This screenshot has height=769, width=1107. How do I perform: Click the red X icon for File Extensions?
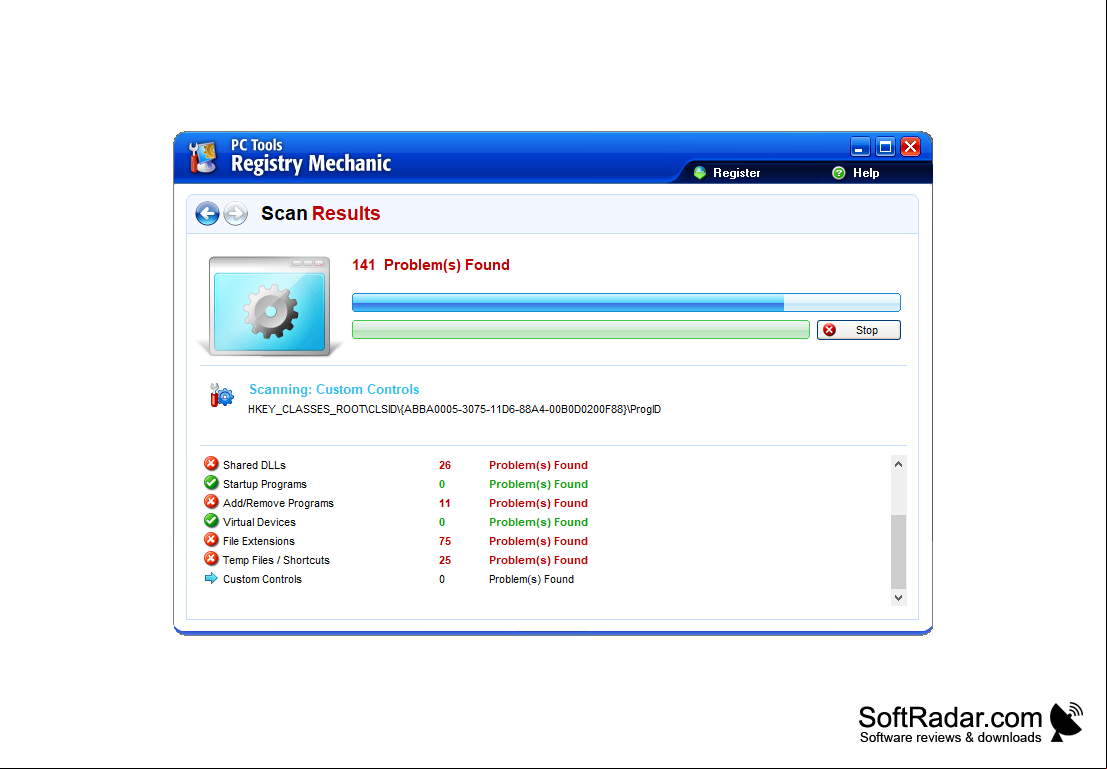point(211,540)
